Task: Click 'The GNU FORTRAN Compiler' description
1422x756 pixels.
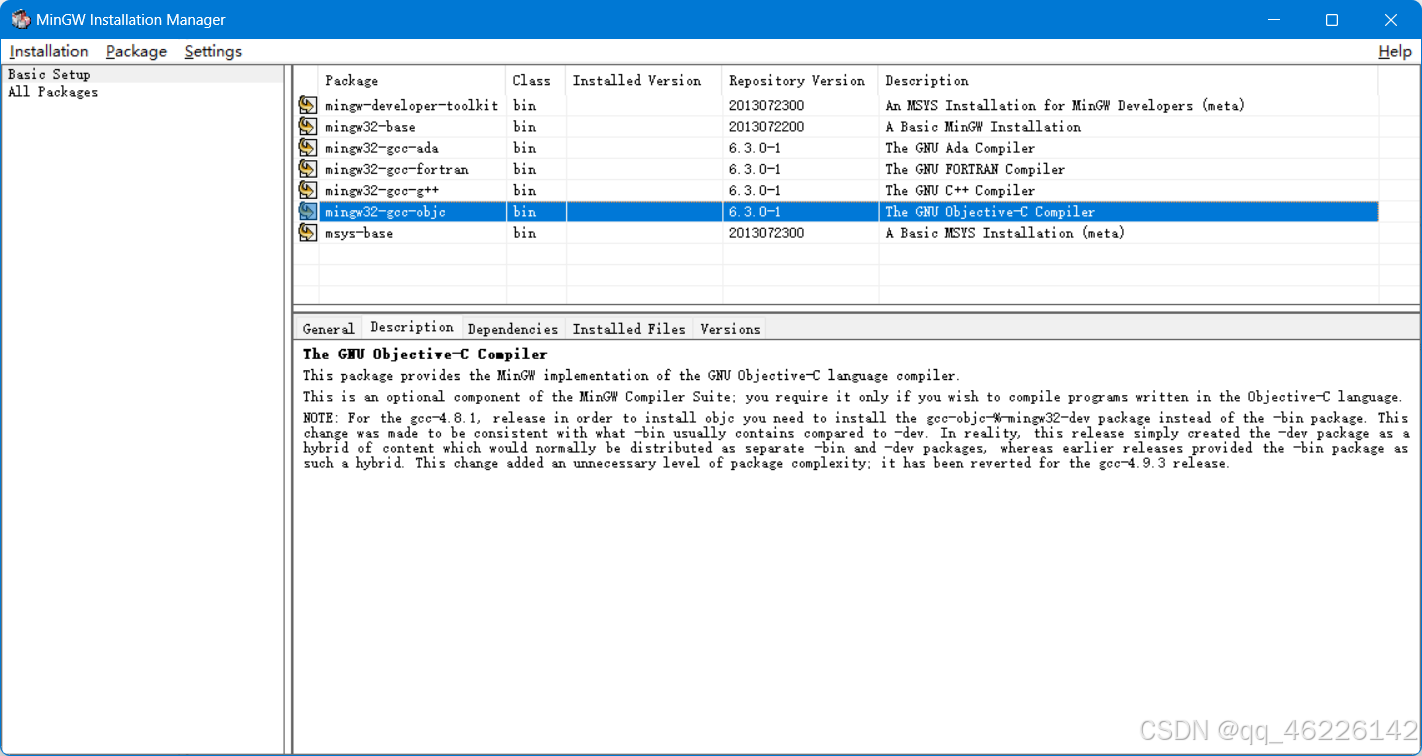Action: coord(975,169)
